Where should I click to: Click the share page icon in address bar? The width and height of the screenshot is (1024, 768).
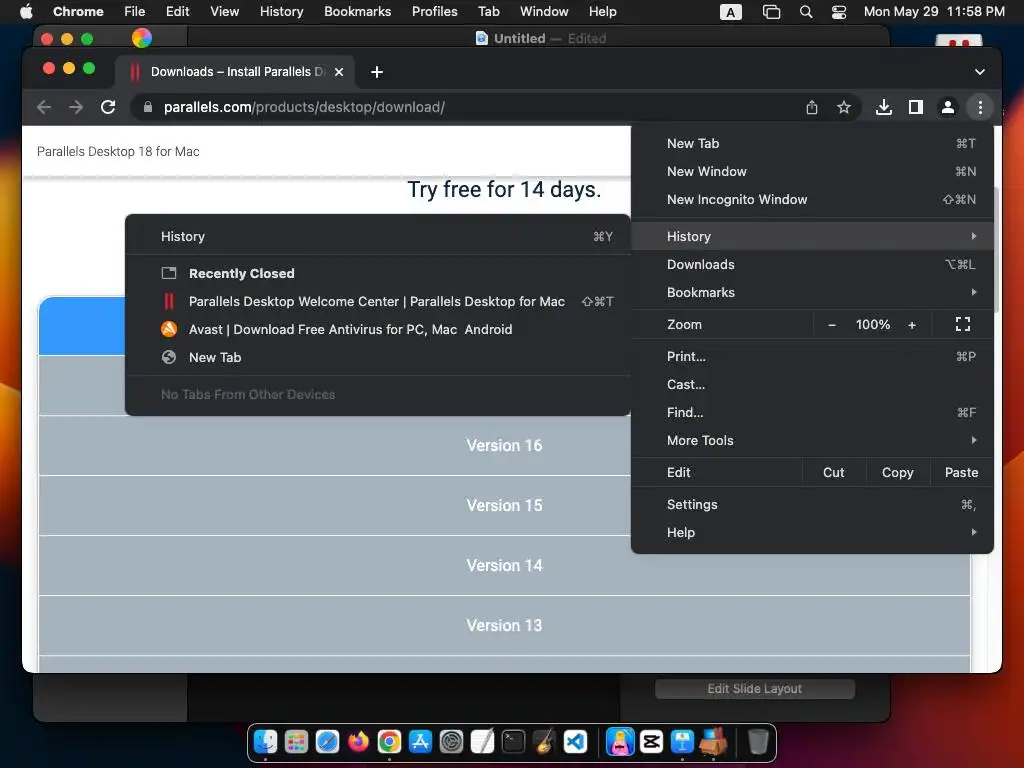click(812, 107)
